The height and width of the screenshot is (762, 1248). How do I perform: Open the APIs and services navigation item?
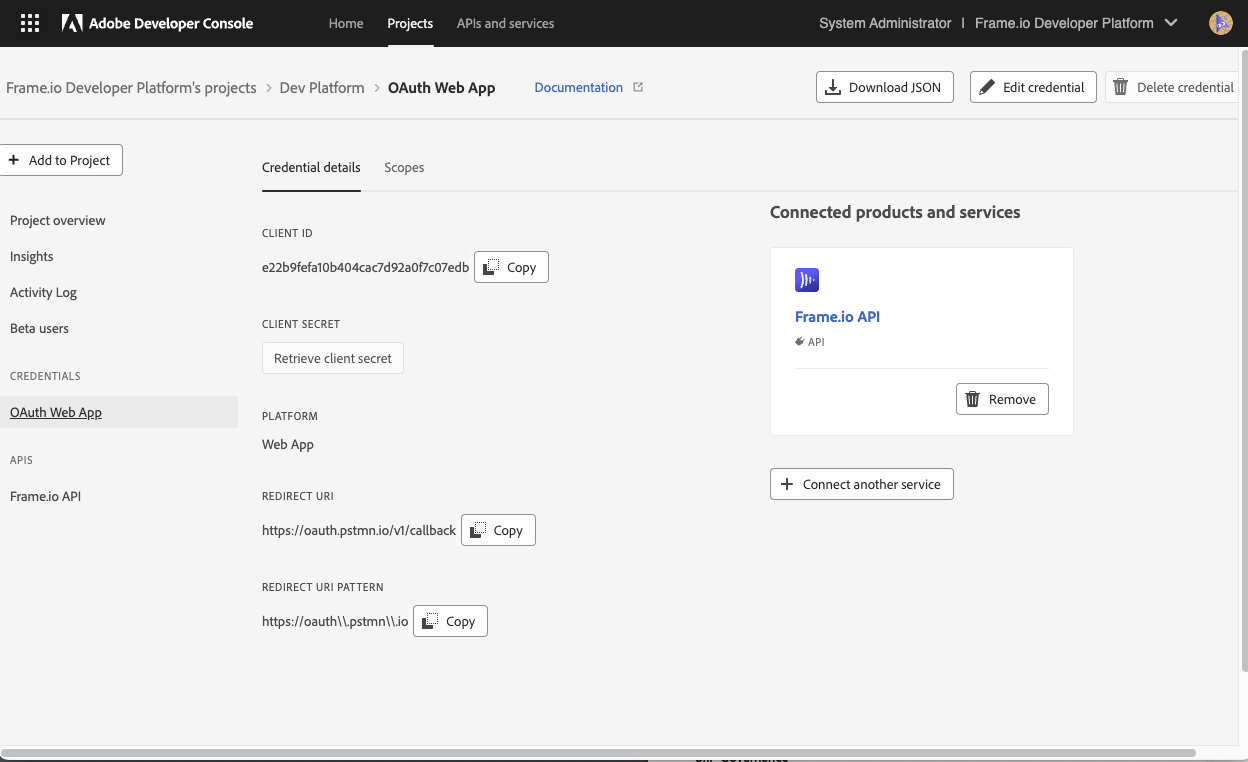point(505,23)
